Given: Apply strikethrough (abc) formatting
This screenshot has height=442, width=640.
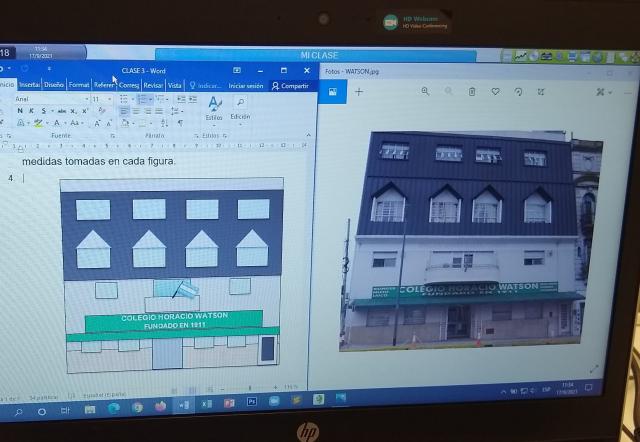Looking at the screenshot, I should click(62, 111).
